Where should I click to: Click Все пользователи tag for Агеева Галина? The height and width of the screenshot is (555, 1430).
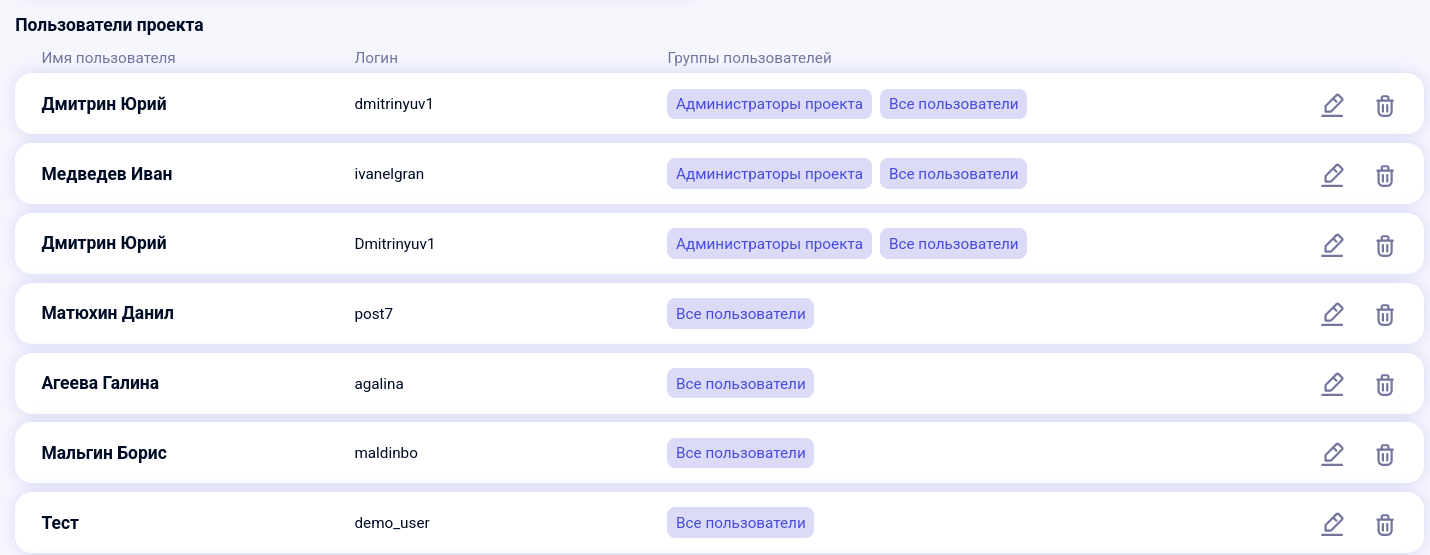tap(740, 384)
